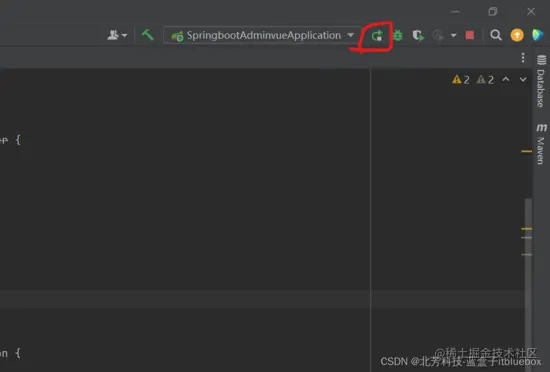Screen dimensions: 550x372
Task: Open the Database tool window tab
Action: tap(541, 81)
